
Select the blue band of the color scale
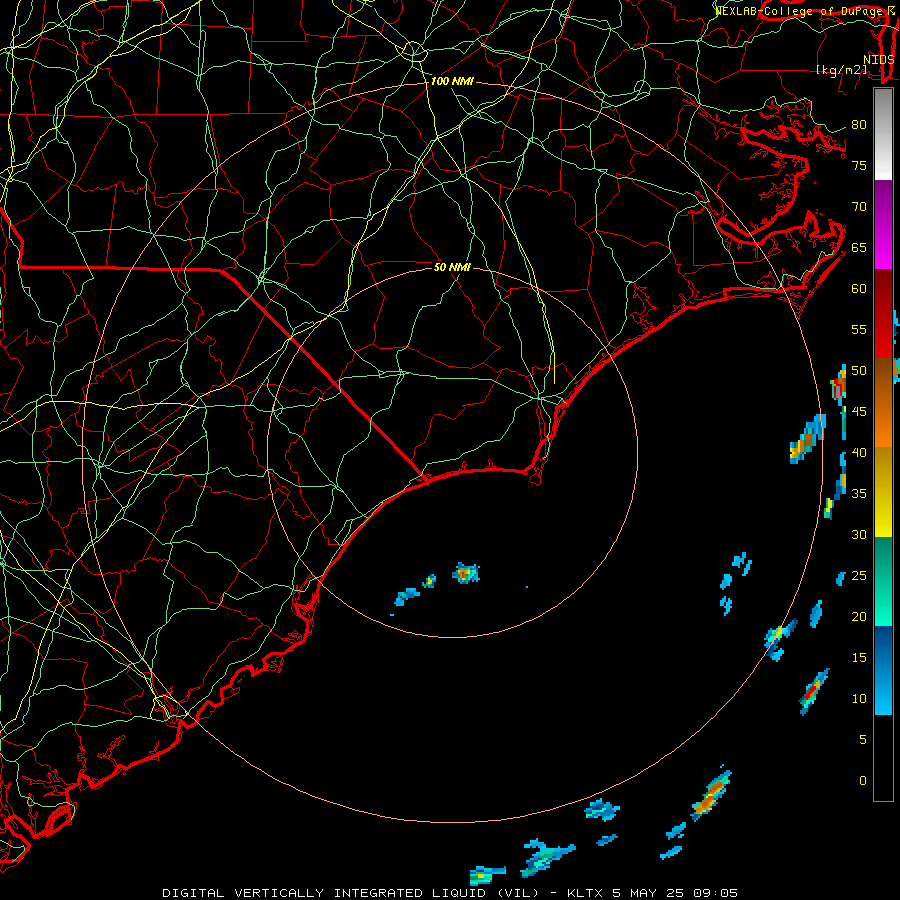point(883,670)
